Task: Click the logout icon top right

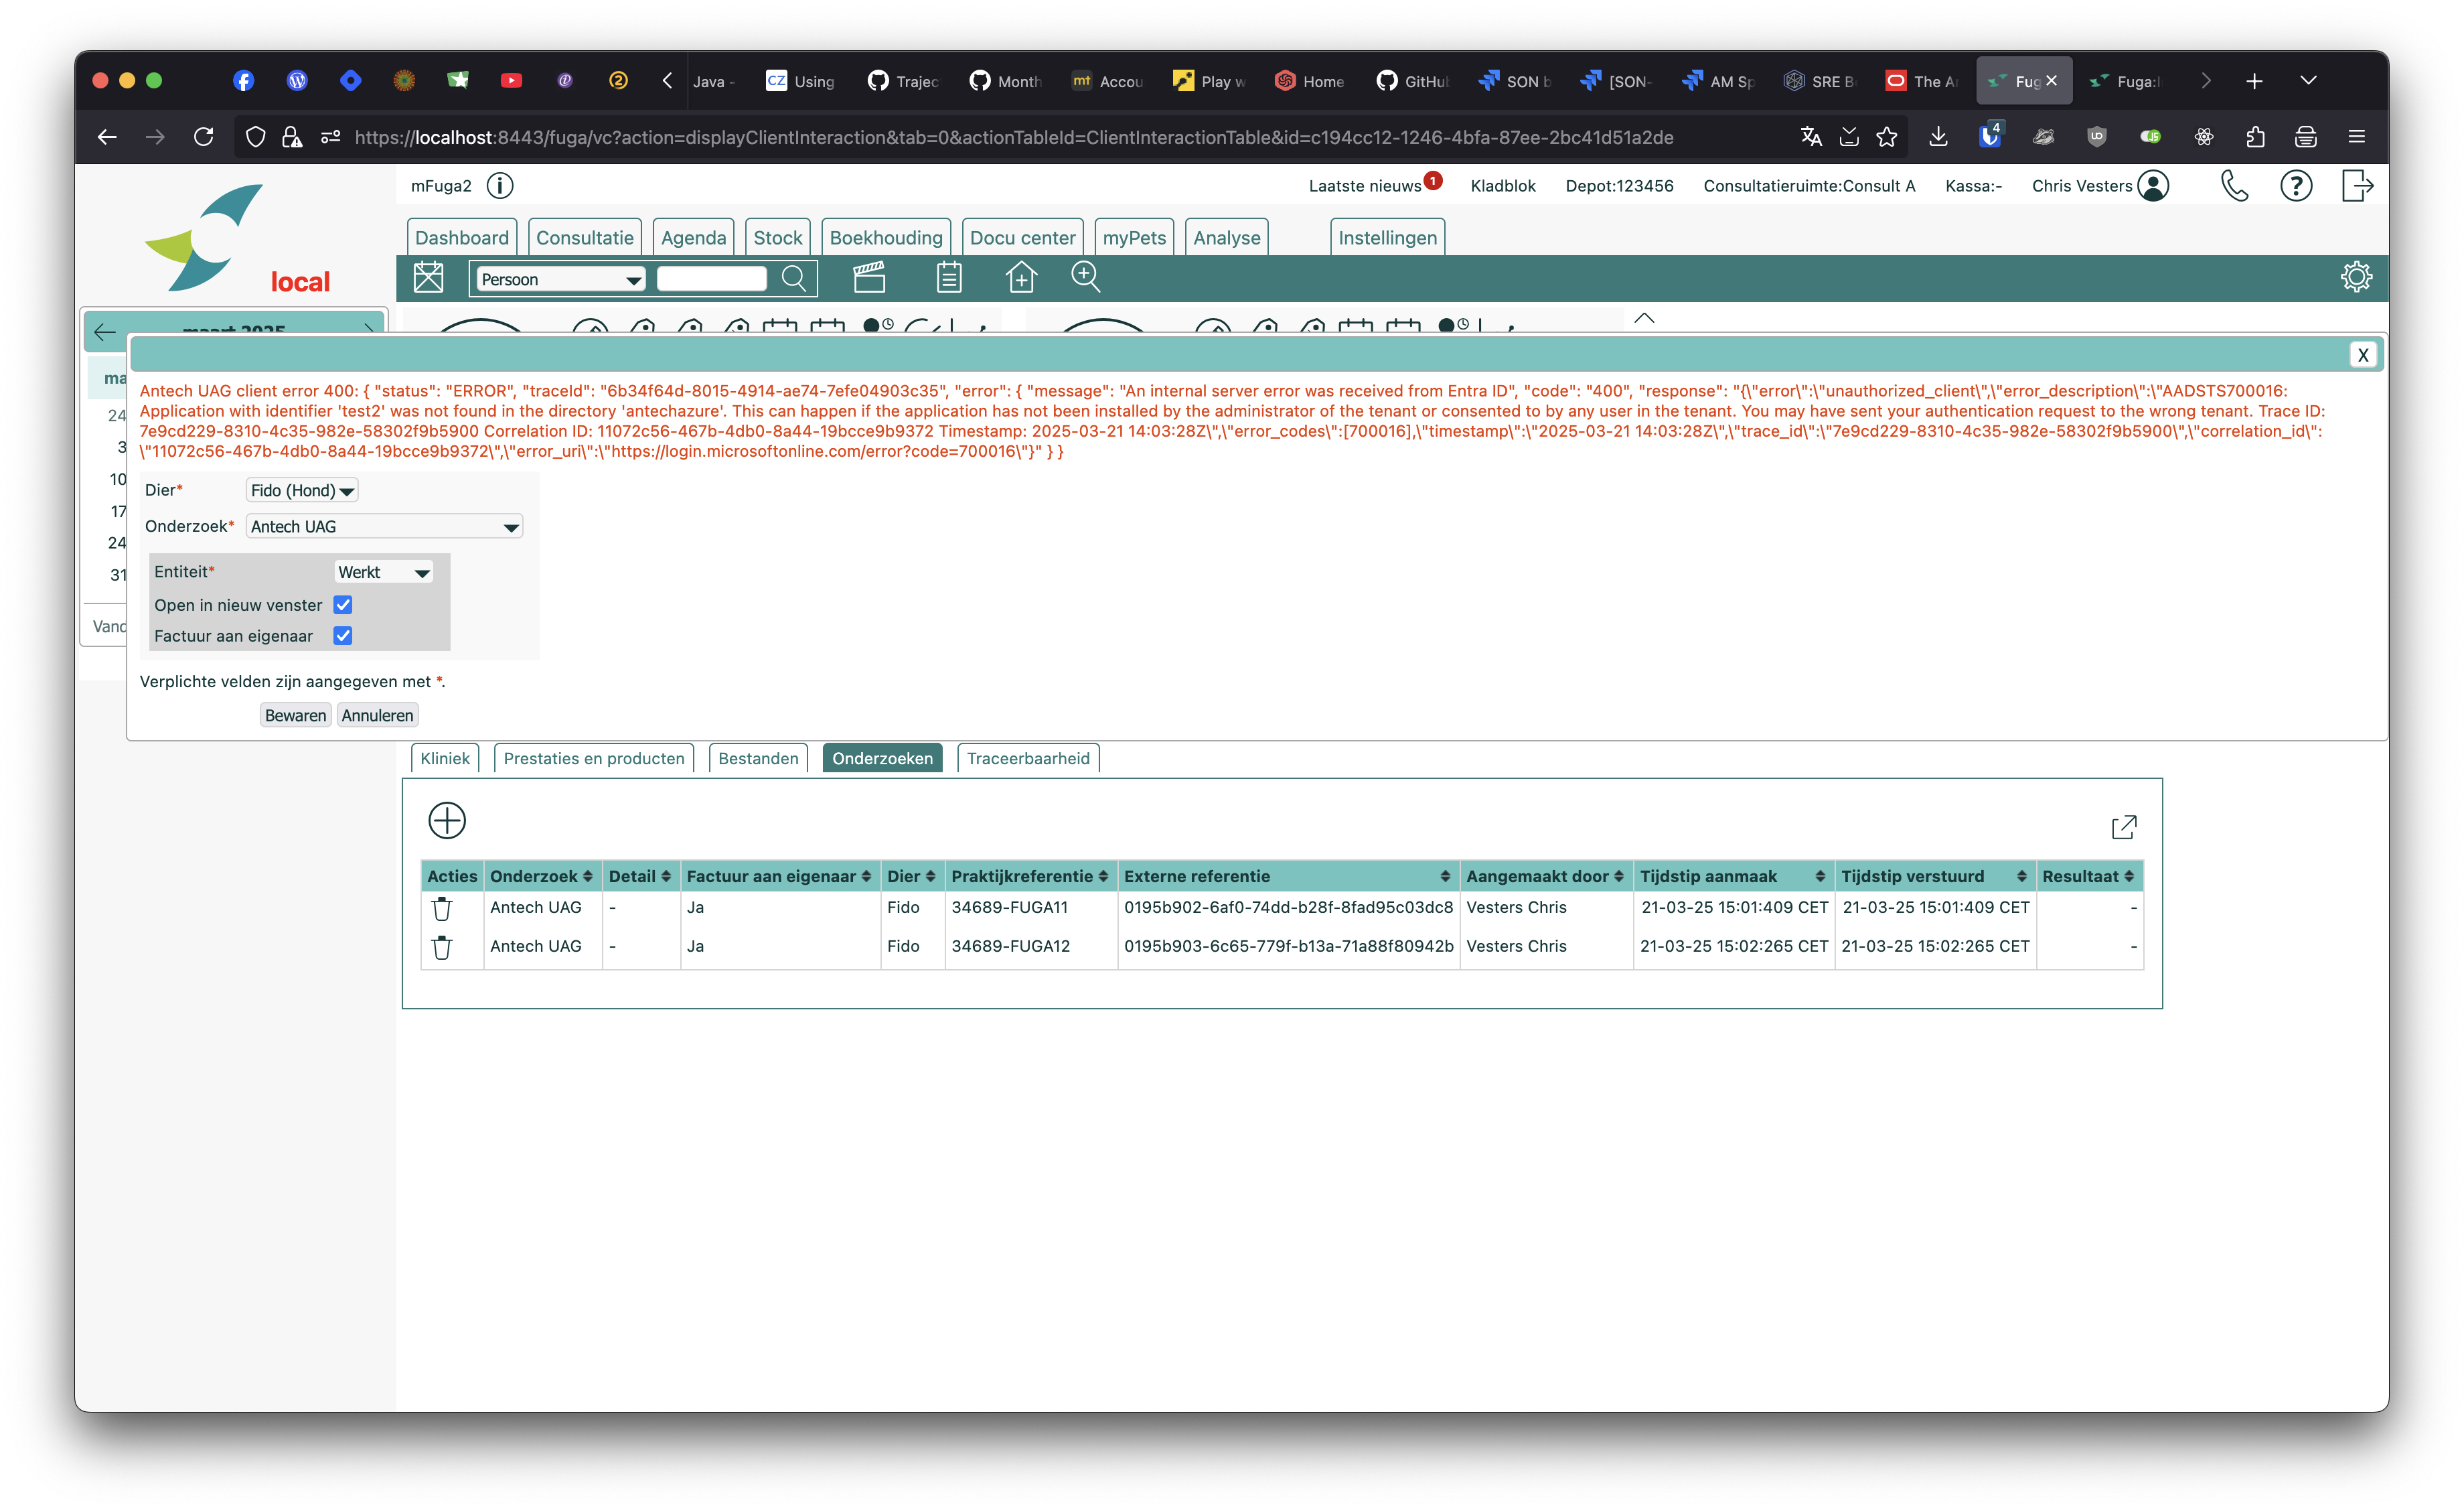Action: 2357,186
